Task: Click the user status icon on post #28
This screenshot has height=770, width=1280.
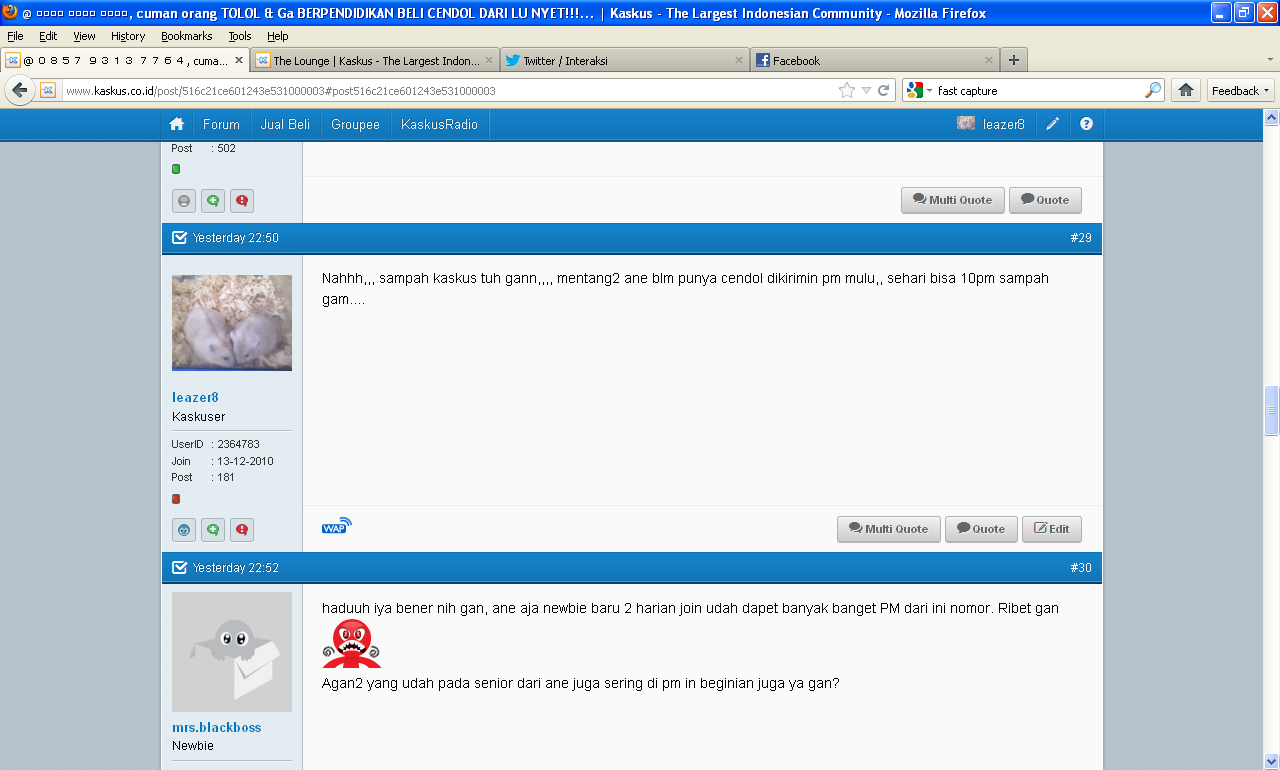Action: click(184, 201)
